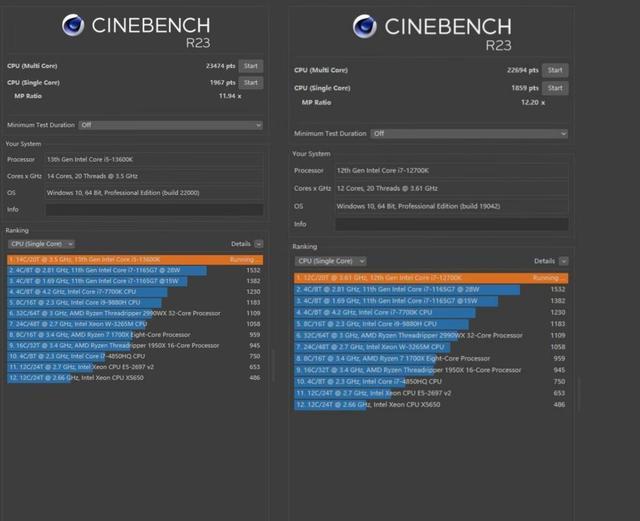Select Ryzen 7 1700X row in left window
Image resolution: width=640 pixels, height=521 pixels.
tap(135, 335)
